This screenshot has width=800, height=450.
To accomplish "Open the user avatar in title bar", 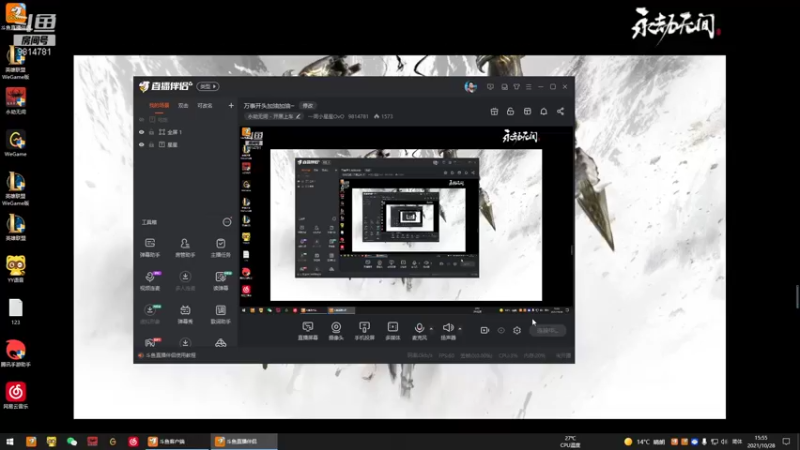I will click(x=470, y=87).
